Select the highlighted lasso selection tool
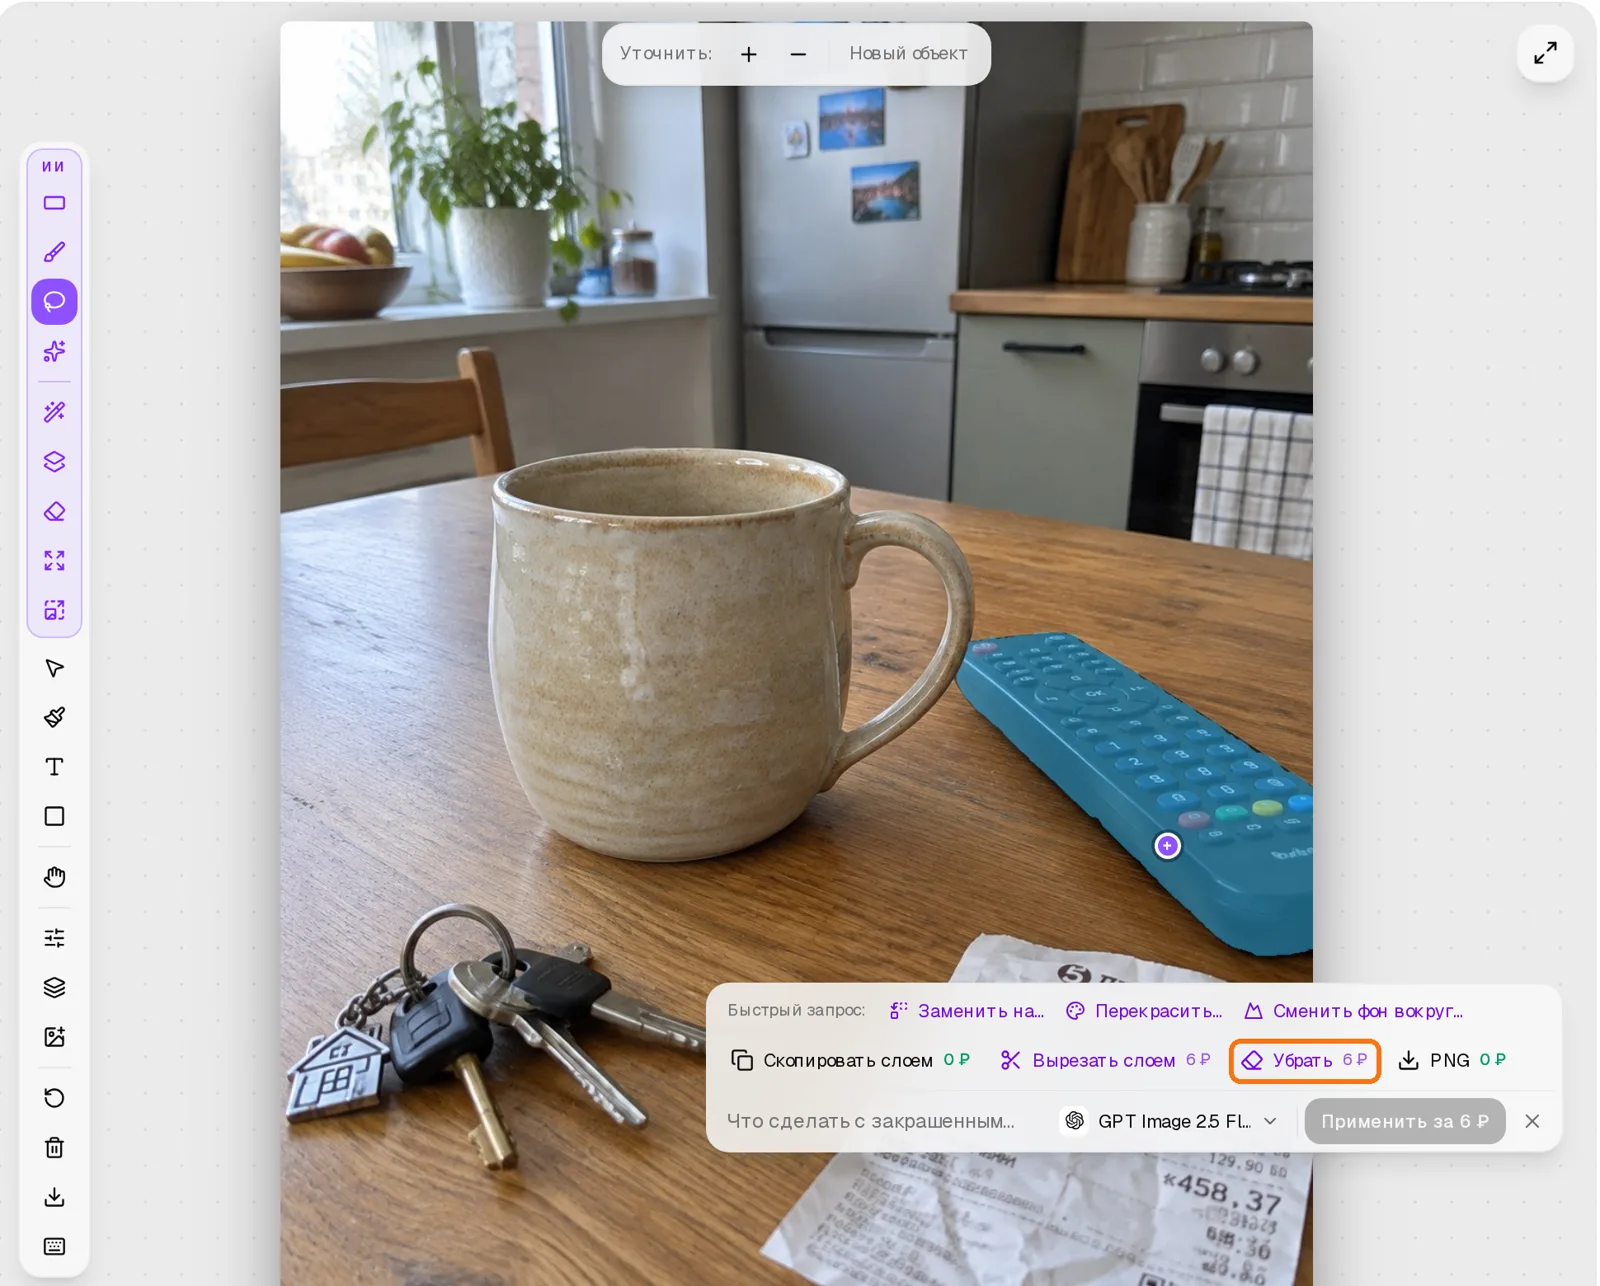The height and width of the screenshot is (1286, 1600). (x=54, y=301)
